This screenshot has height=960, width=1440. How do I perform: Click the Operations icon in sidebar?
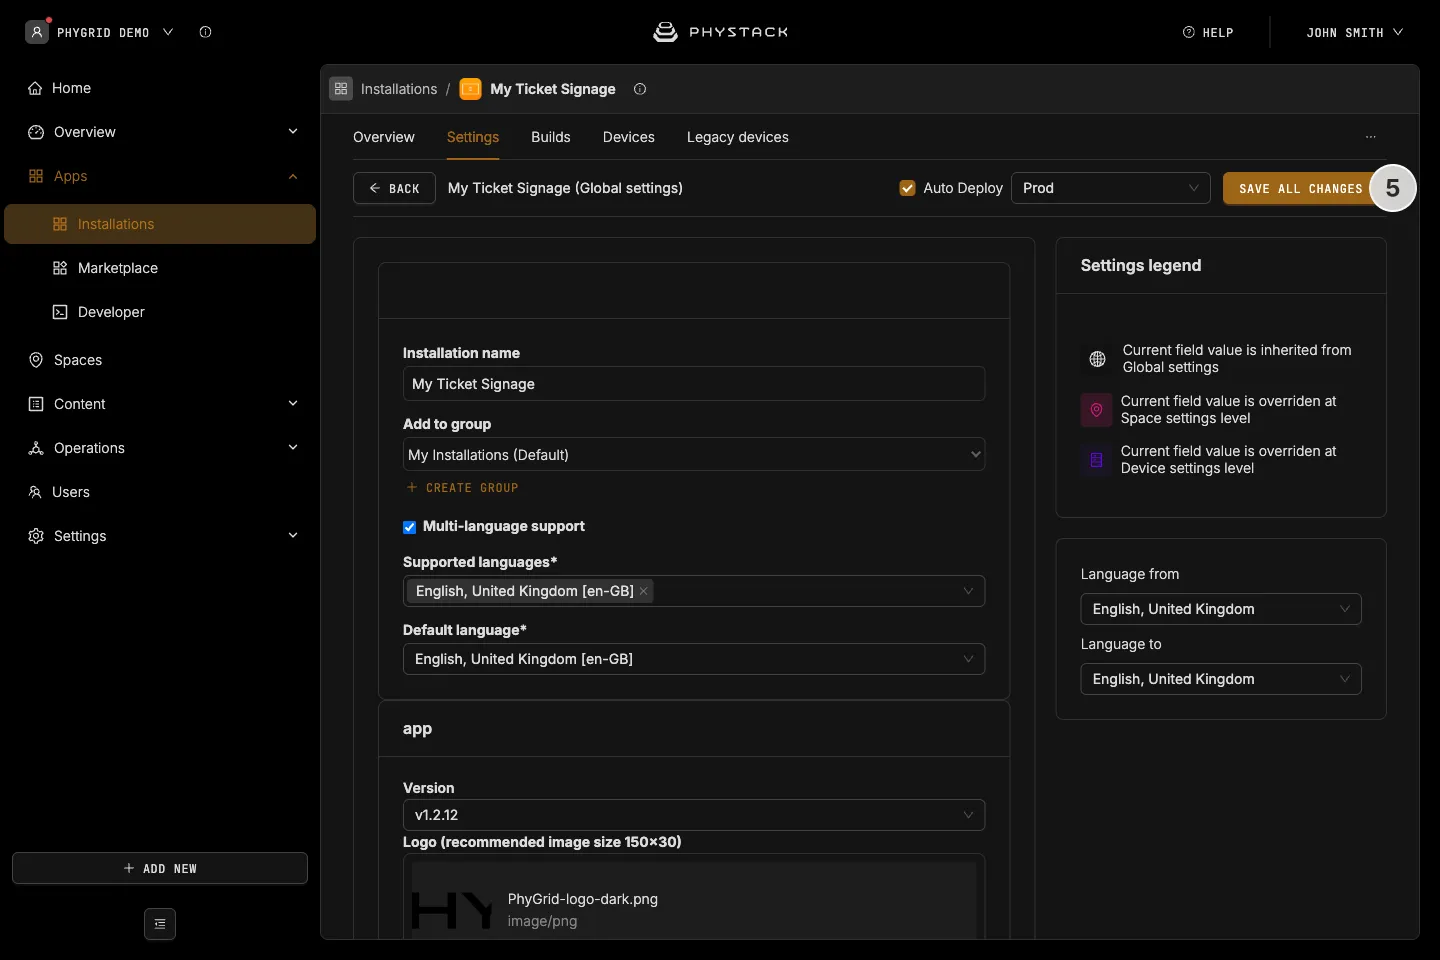pyautogui.click(x=36, y=448)
